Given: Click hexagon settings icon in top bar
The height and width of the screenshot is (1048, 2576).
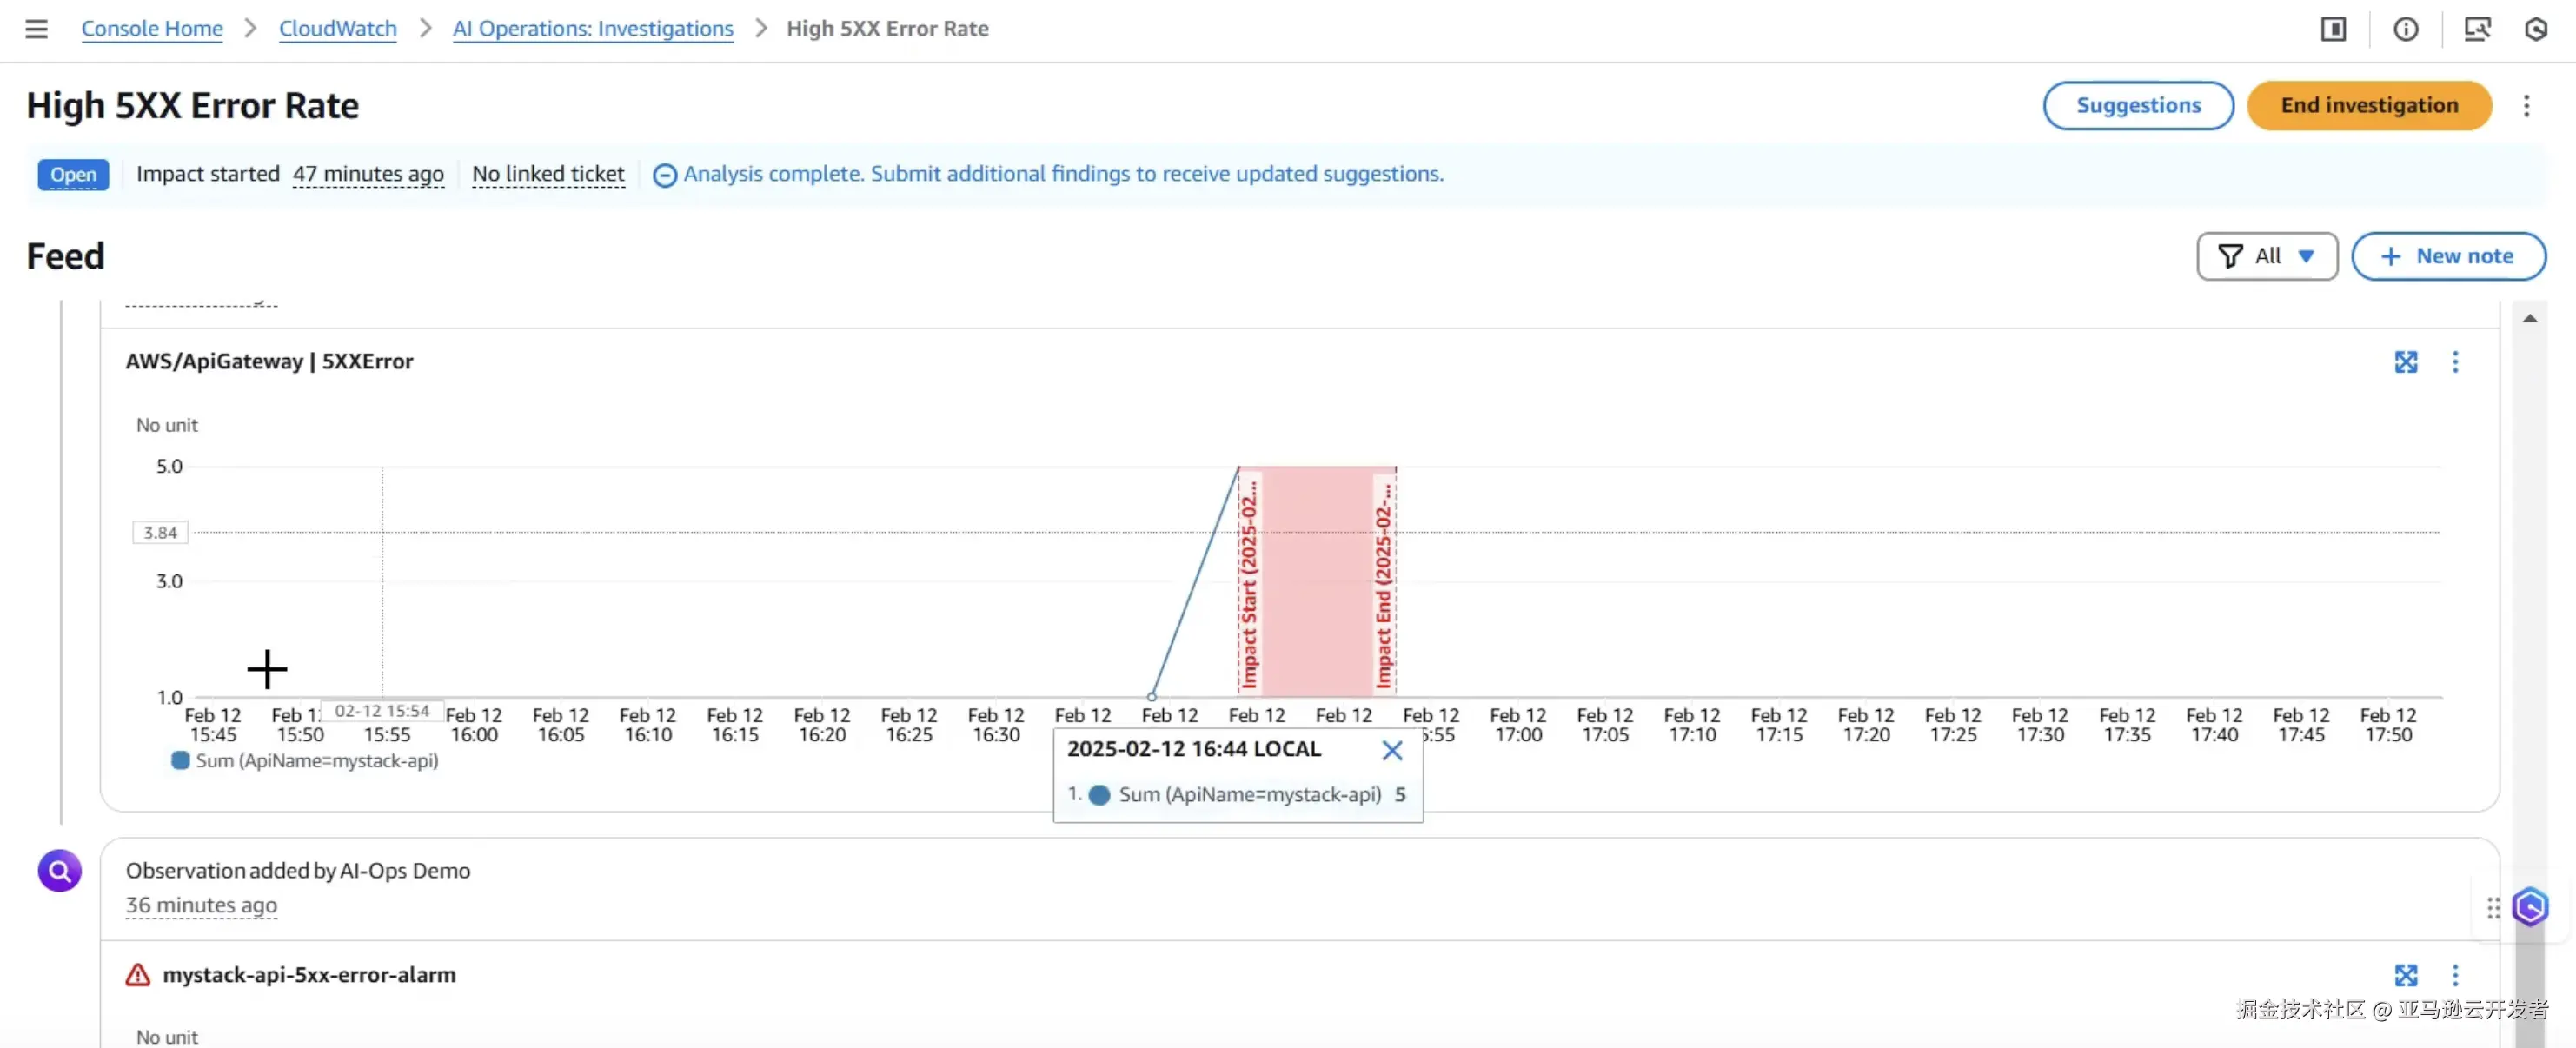Looking at the screenshot, I should 2535,29.
